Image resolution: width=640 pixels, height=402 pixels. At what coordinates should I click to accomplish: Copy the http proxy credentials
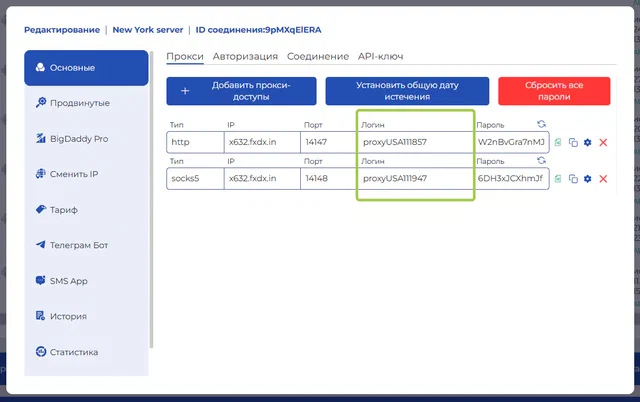pyautogui.click(x=573, y=142)
